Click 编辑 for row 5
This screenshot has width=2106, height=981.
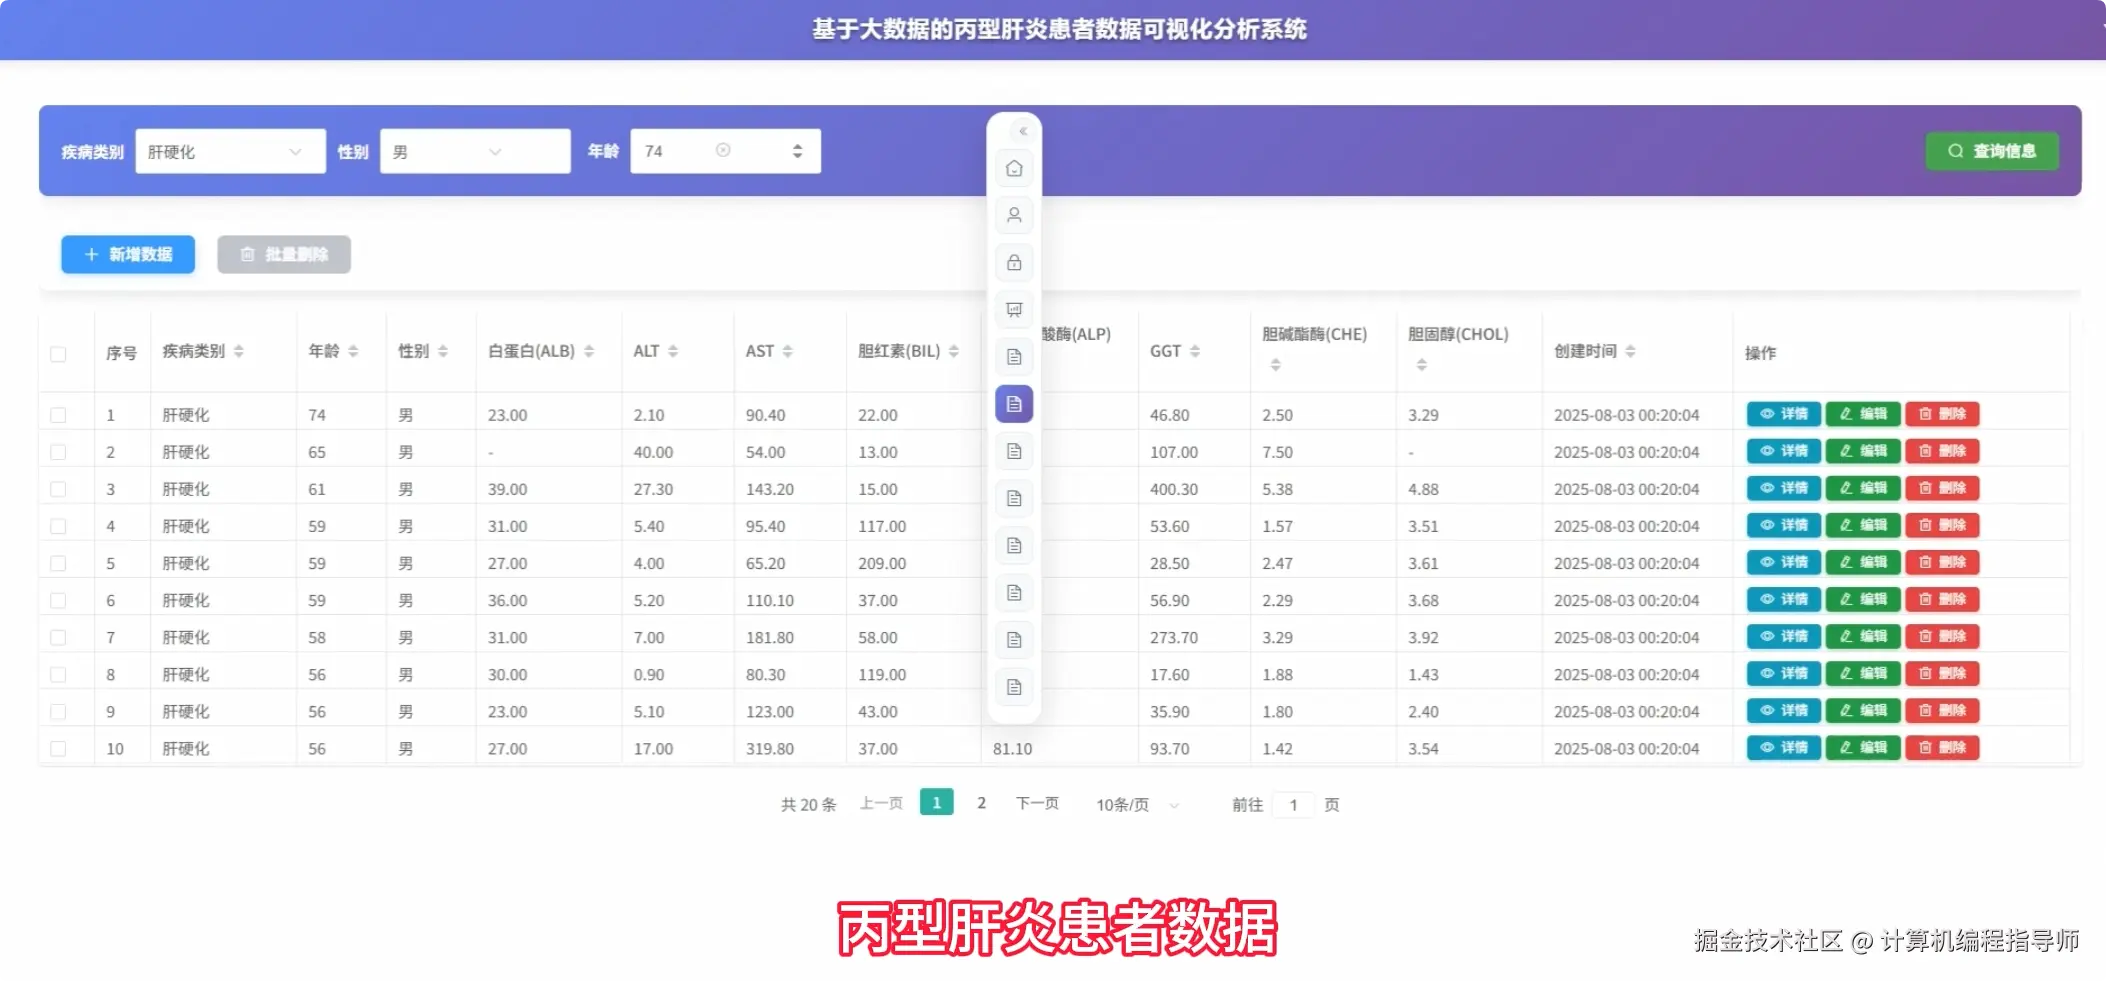pos(1862,562)
